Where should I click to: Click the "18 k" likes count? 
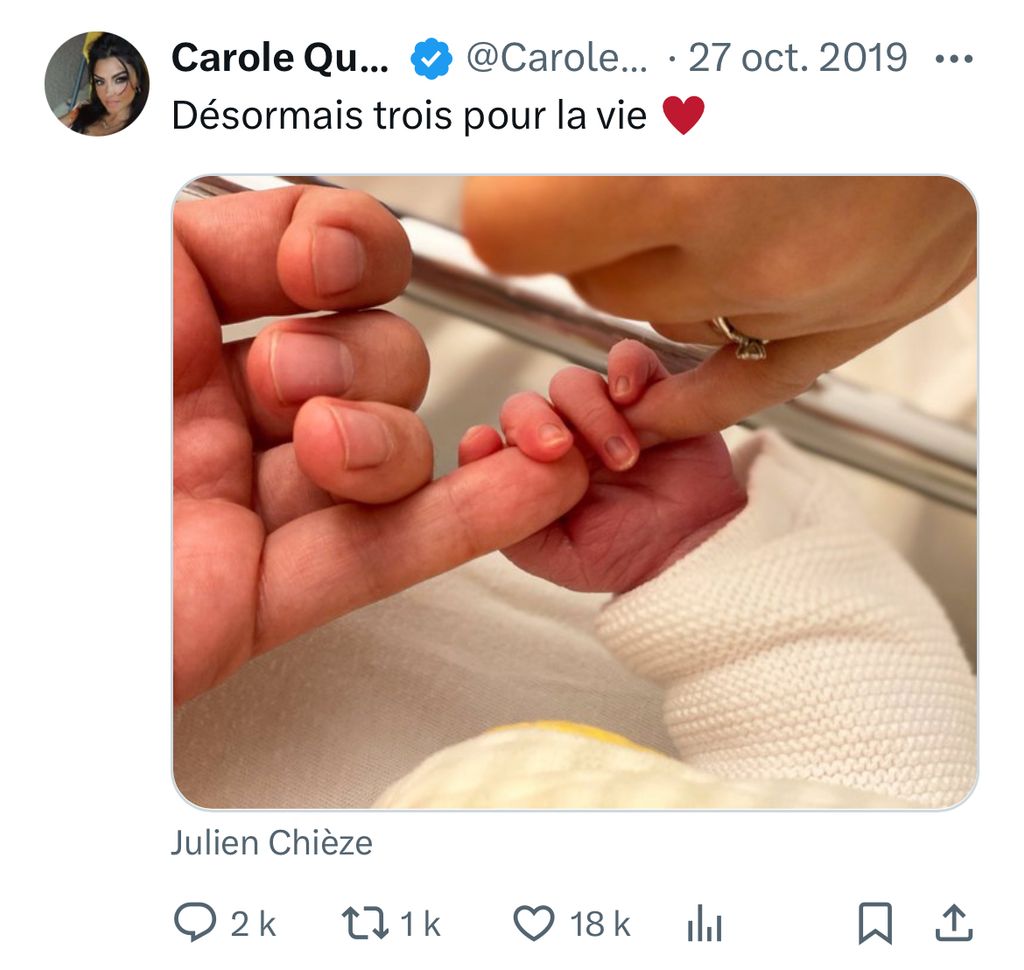[x=600, y=925]
